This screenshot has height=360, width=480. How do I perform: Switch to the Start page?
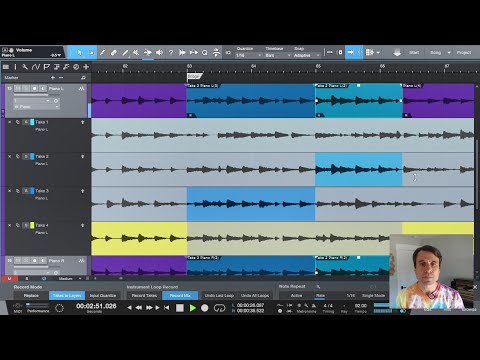pyautogui.click(x=414, y=53)
